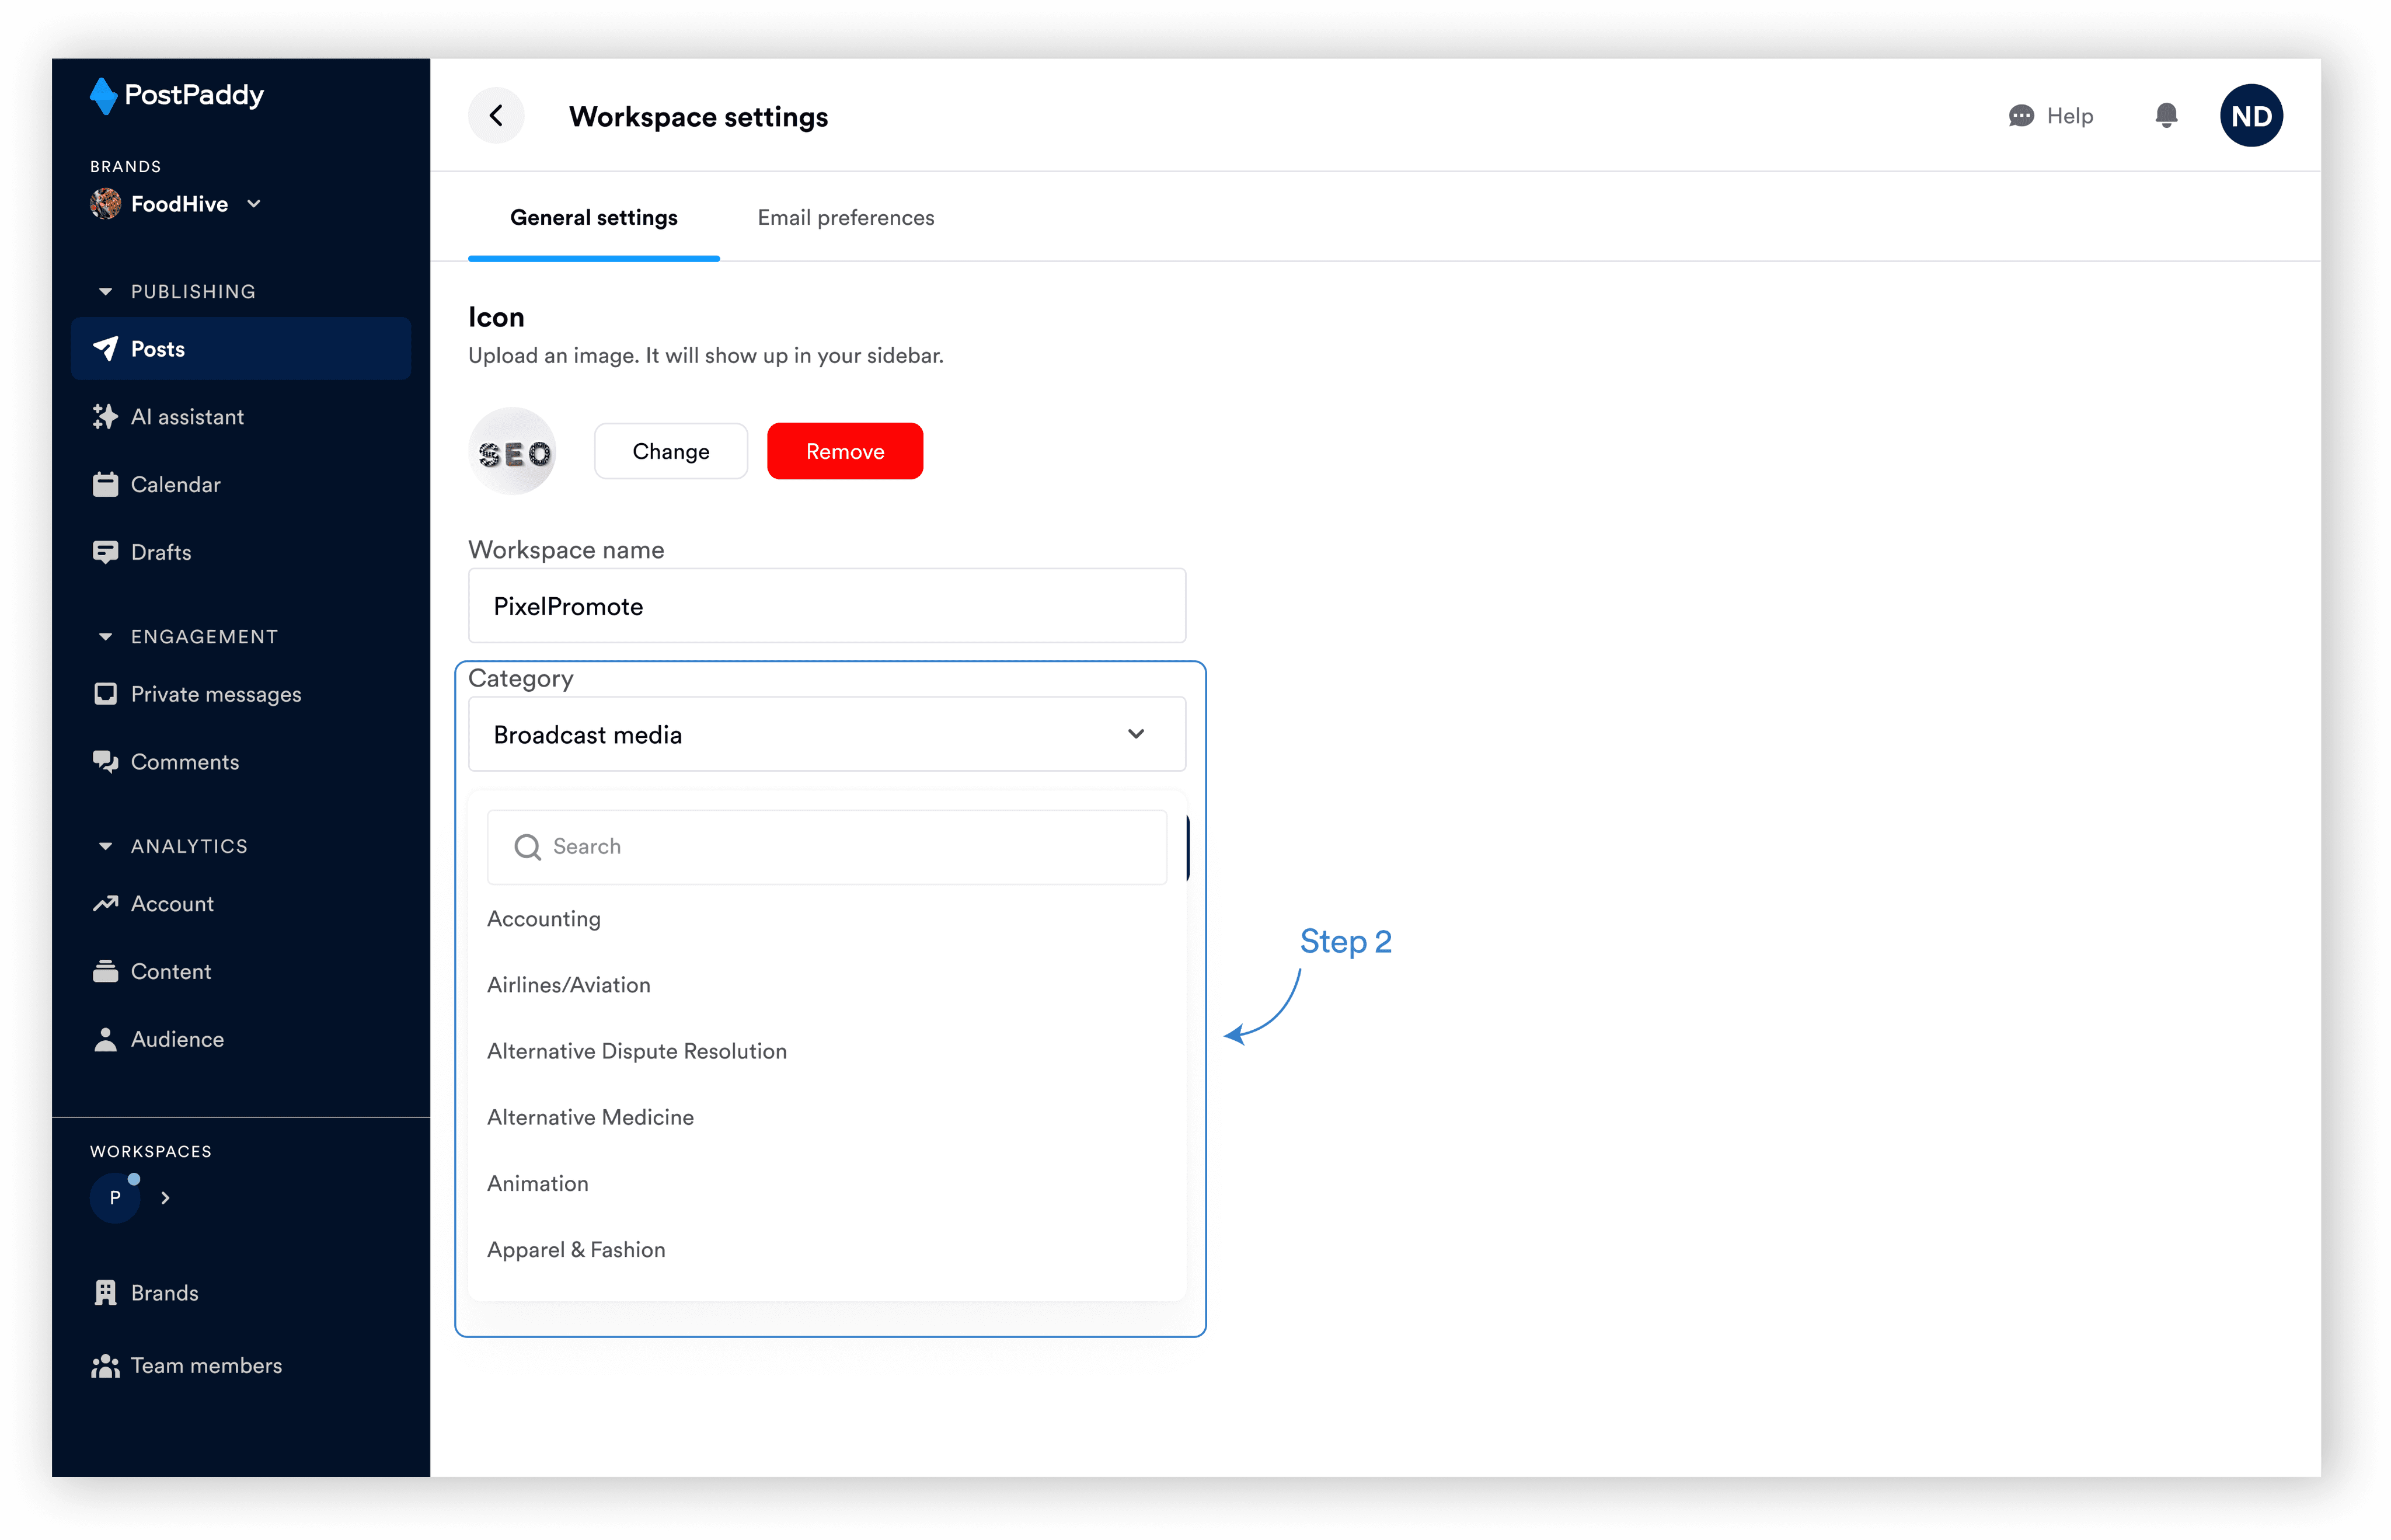2391x1540 pixels.
Task: Open Comments in the Engagement section
Action: click(184, 762)
